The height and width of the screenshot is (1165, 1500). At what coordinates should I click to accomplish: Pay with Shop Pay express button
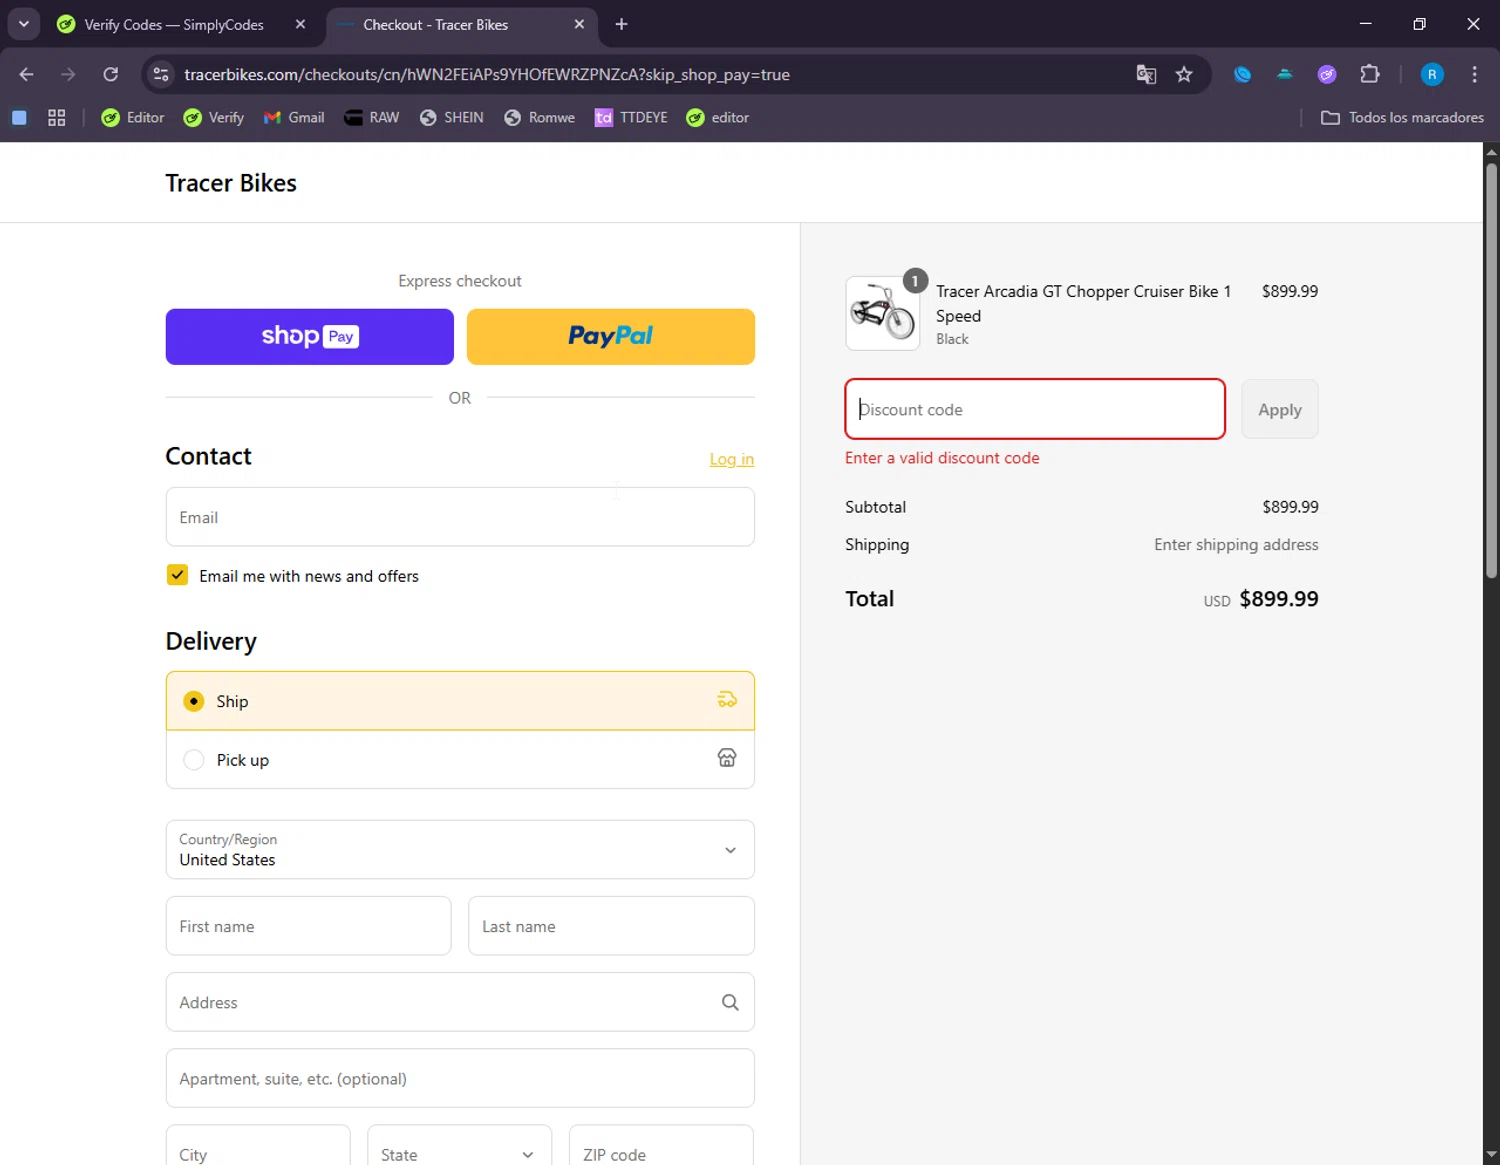pos(310,337)
